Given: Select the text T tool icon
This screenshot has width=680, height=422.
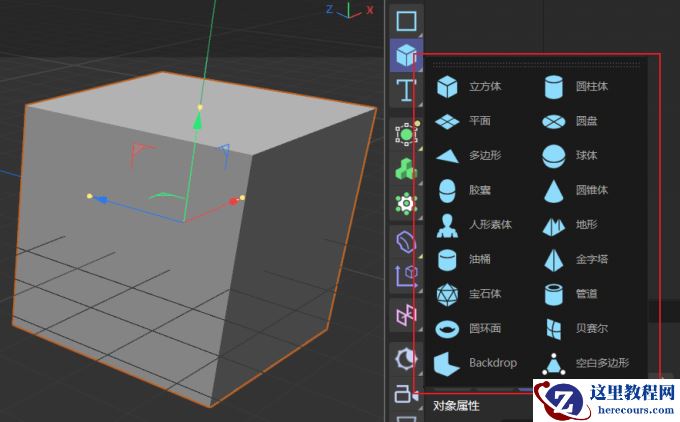Looking at the screenshot, I should (406, 90).
